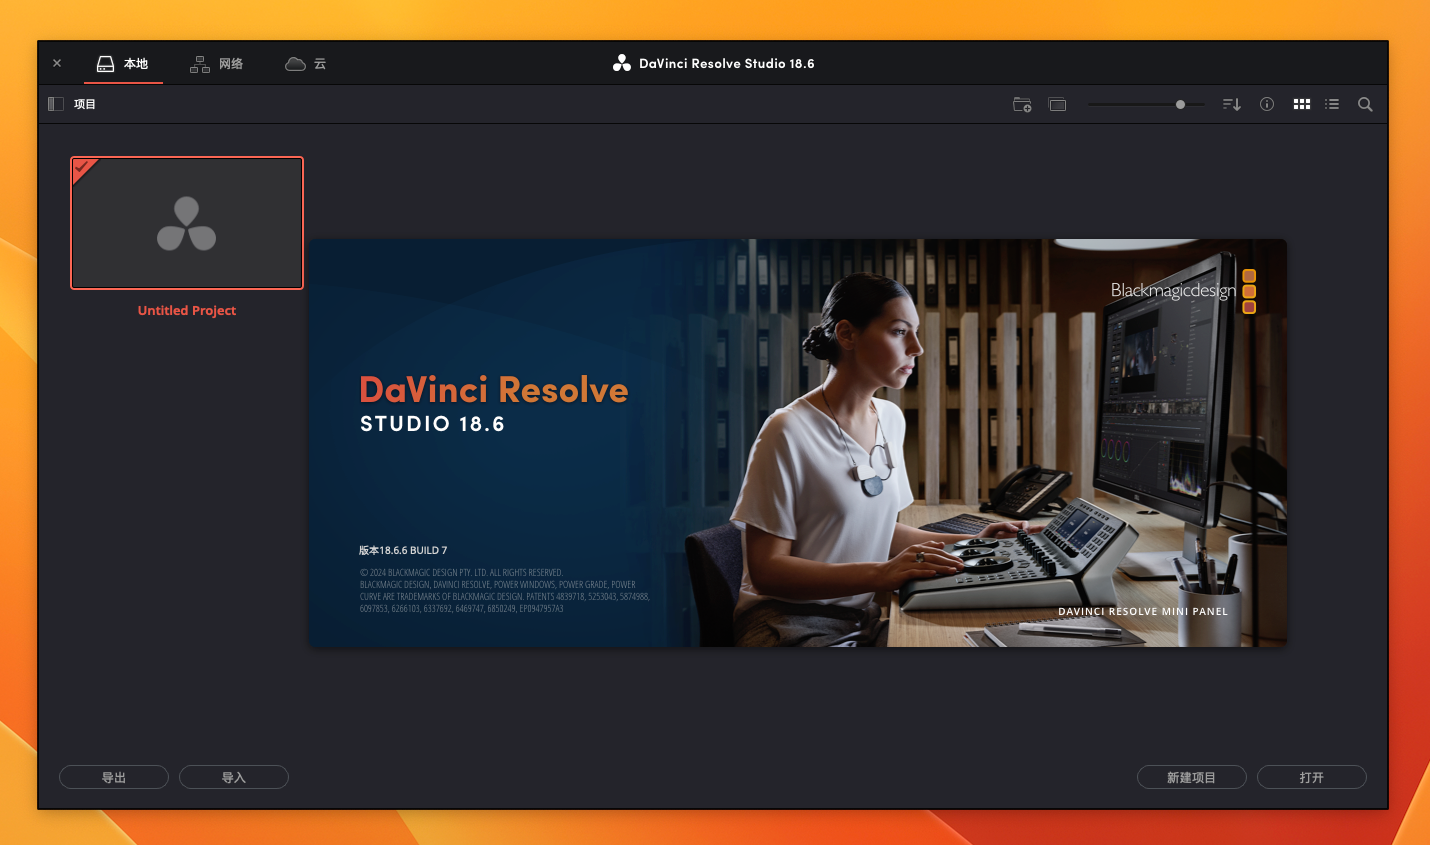This screenshot has height=845, width=1430.
Task: Switch to the 本地 (Local) tab
Action: [x=123, y=63]
